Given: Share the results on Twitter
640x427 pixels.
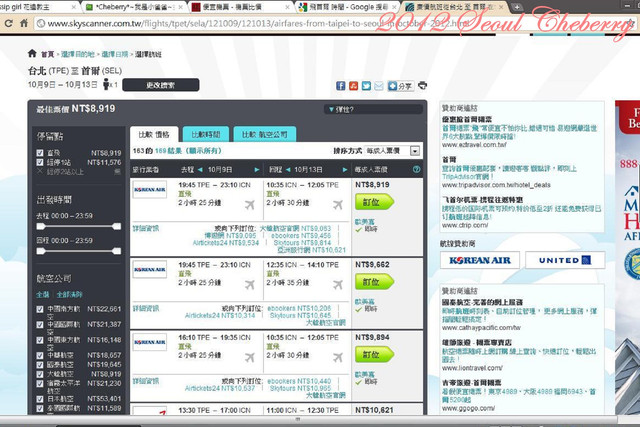Looking at the screenshot, I should (366, 86).
